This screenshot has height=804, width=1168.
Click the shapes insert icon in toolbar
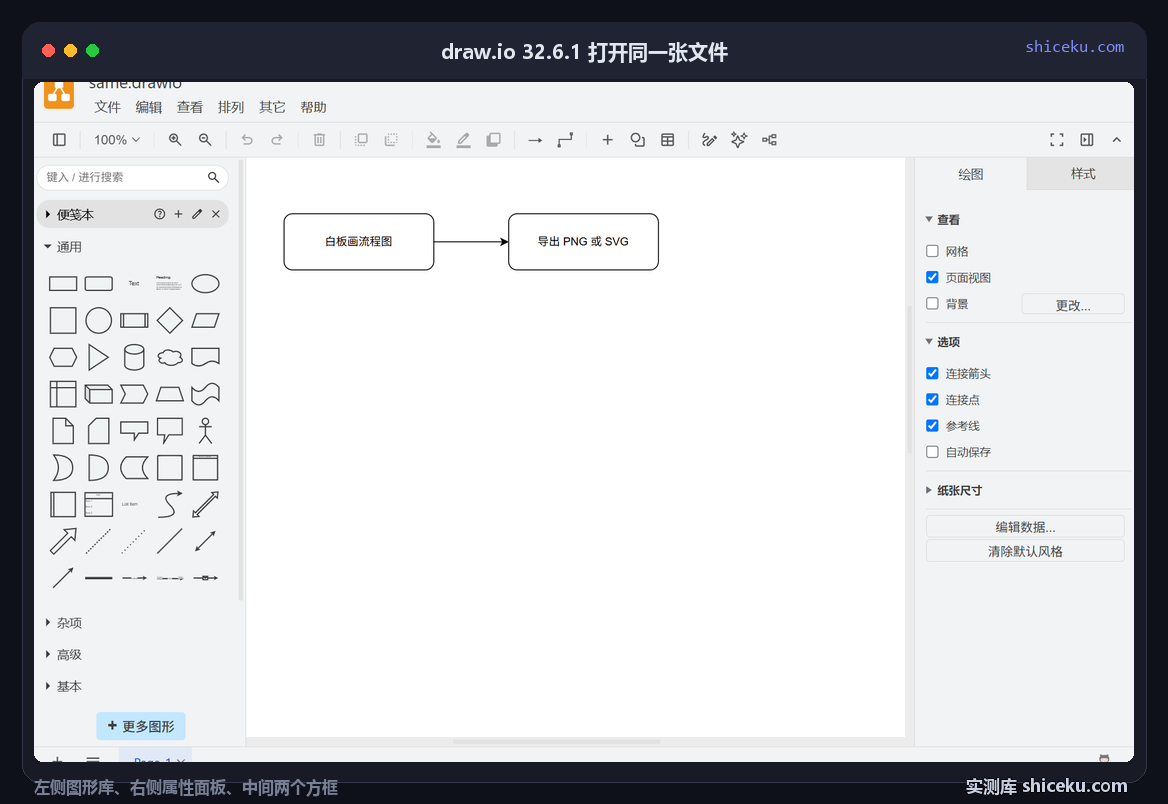[638, 140]
